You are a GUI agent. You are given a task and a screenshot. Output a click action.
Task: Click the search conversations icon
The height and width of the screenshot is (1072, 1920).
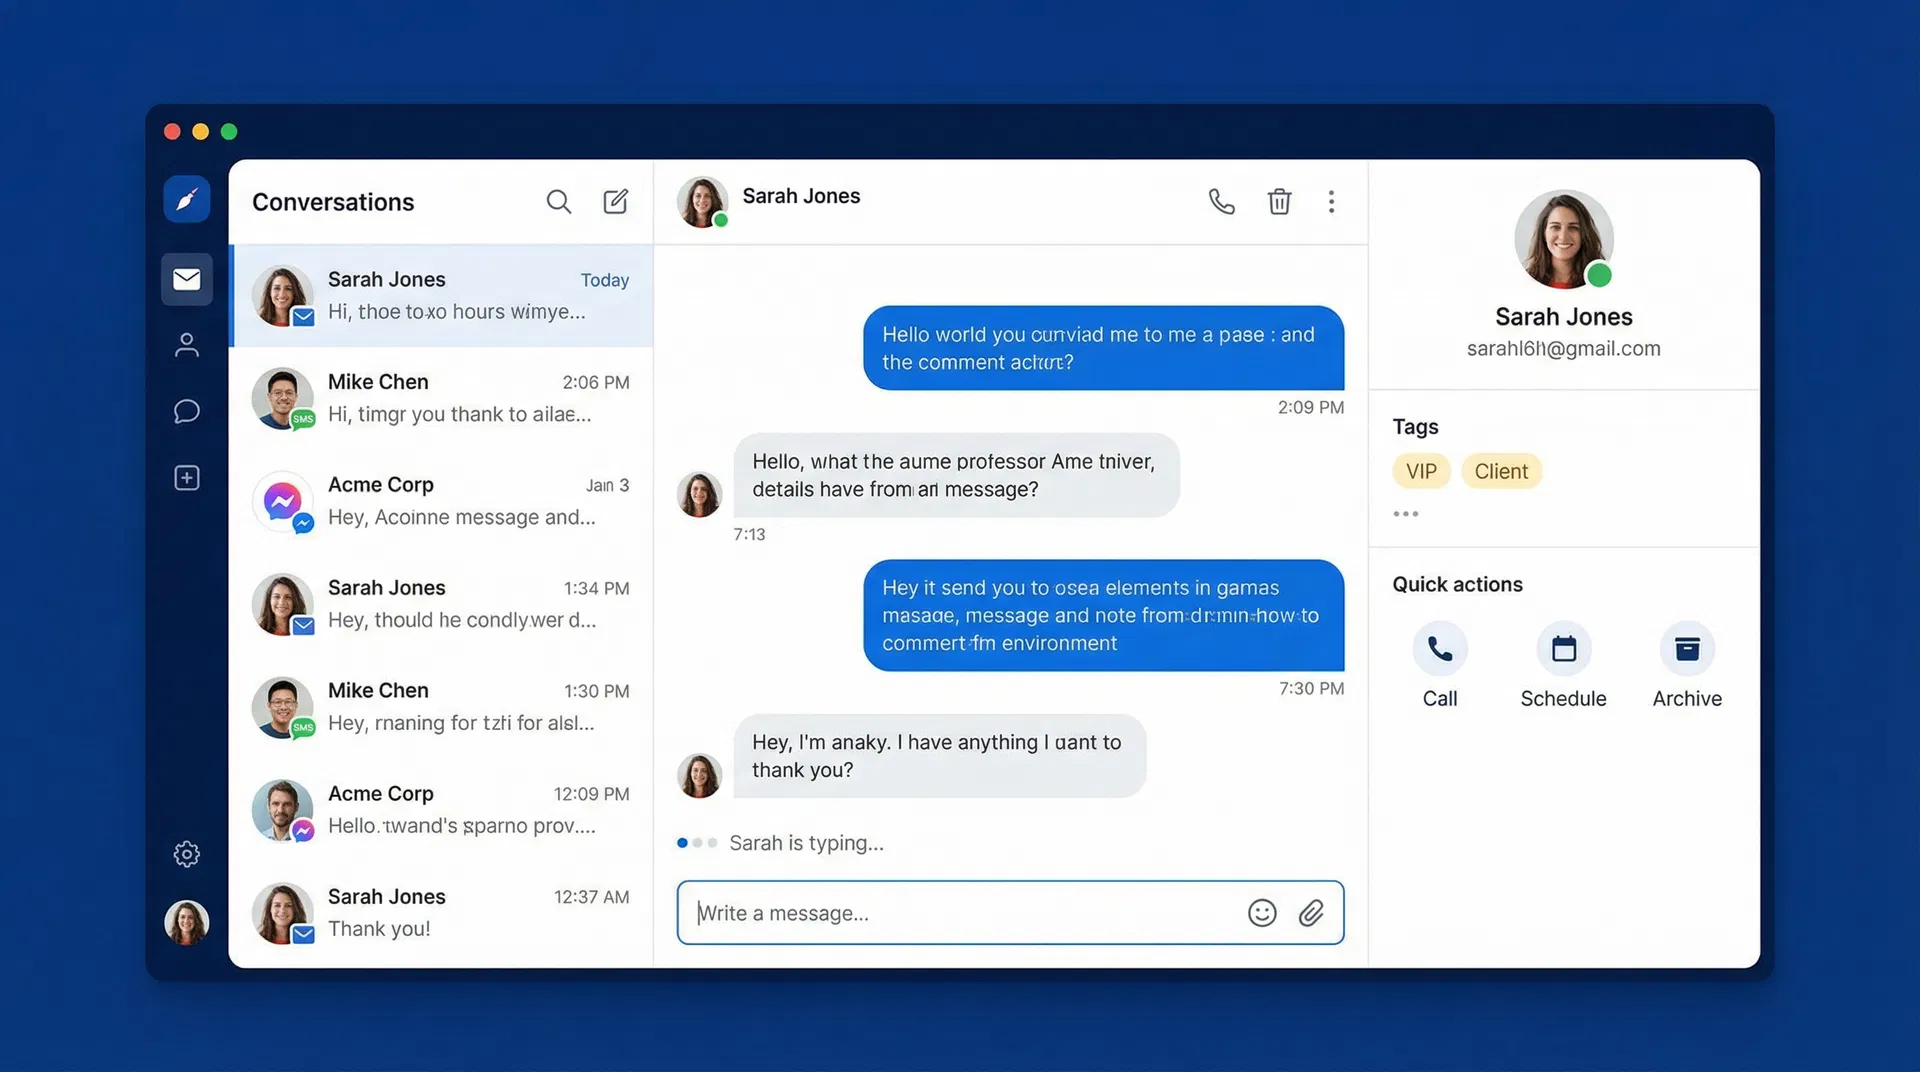coord(559,201)
